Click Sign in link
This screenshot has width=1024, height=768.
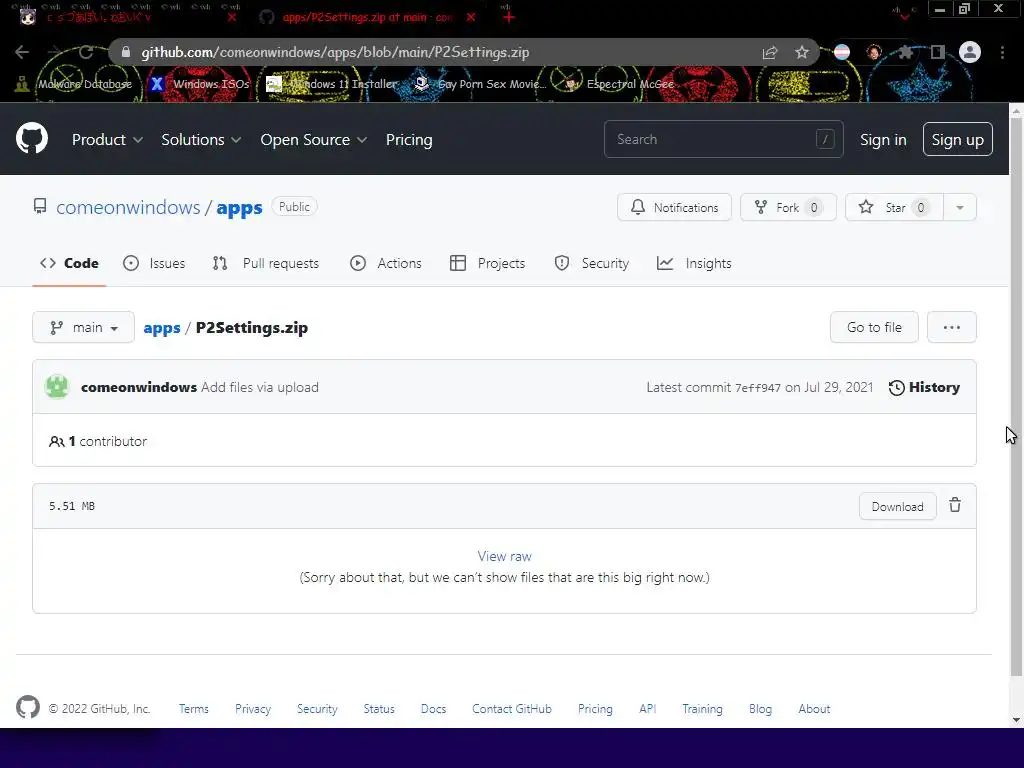883,140
